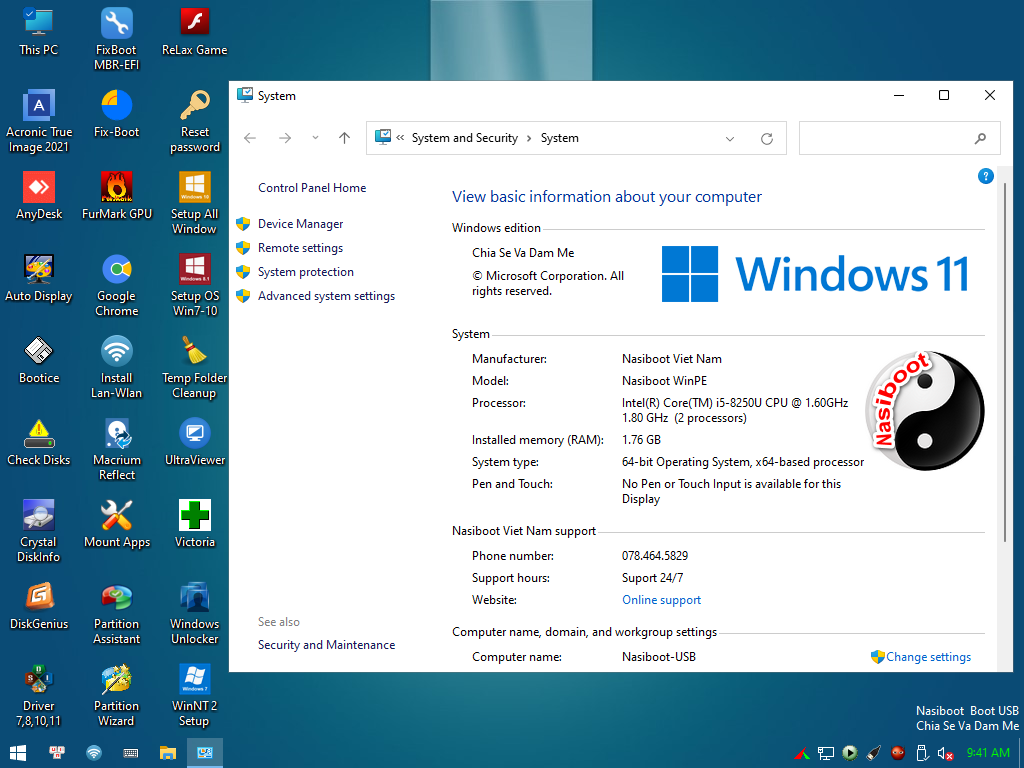1024x768 pixels.
Task: Open File Explorer from the taskbar
Action: coord(168,752)
